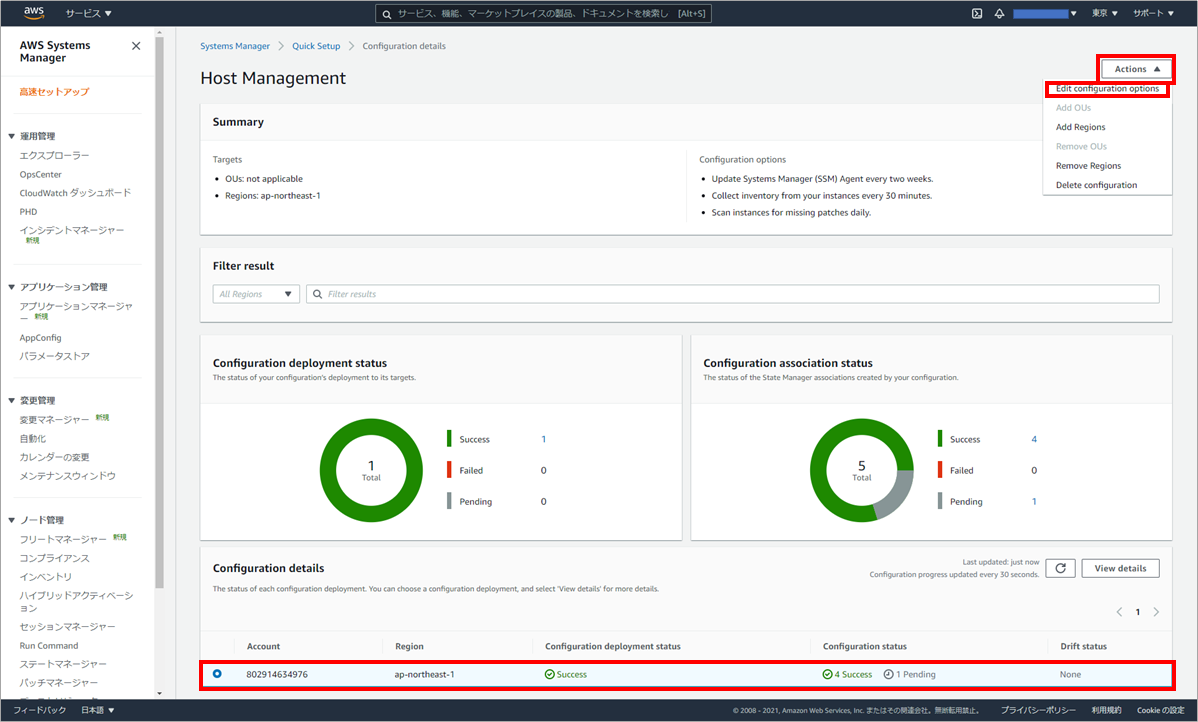Open パラメータストア in the sidebar
The image size is (1198, 722).
pyautogui.click(x=54, y=356)
